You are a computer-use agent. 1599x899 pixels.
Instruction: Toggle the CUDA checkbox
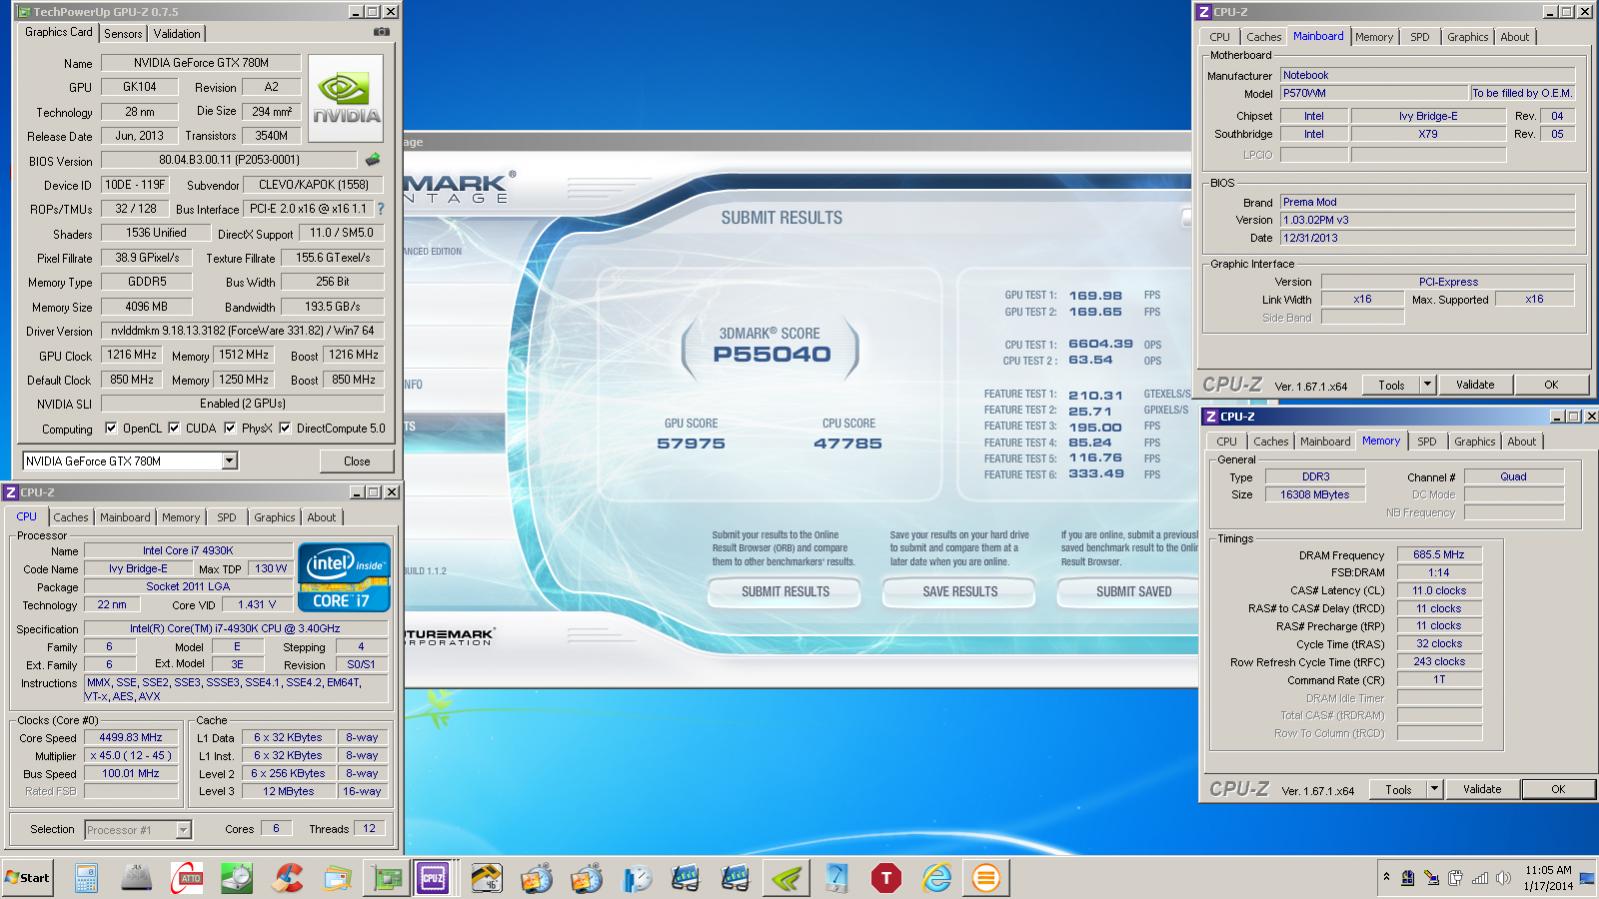point(174,428)
